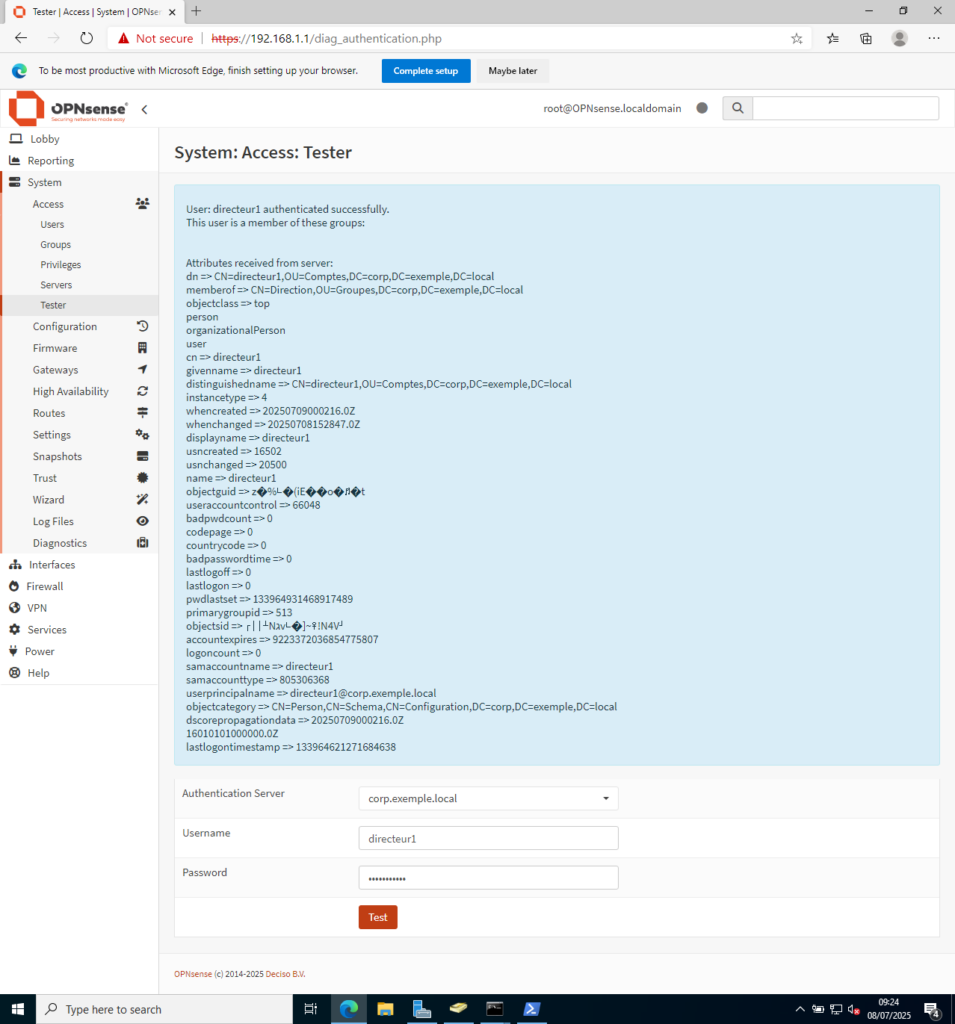Go back to previous page

pyautogui.click(x=21, y=39)
